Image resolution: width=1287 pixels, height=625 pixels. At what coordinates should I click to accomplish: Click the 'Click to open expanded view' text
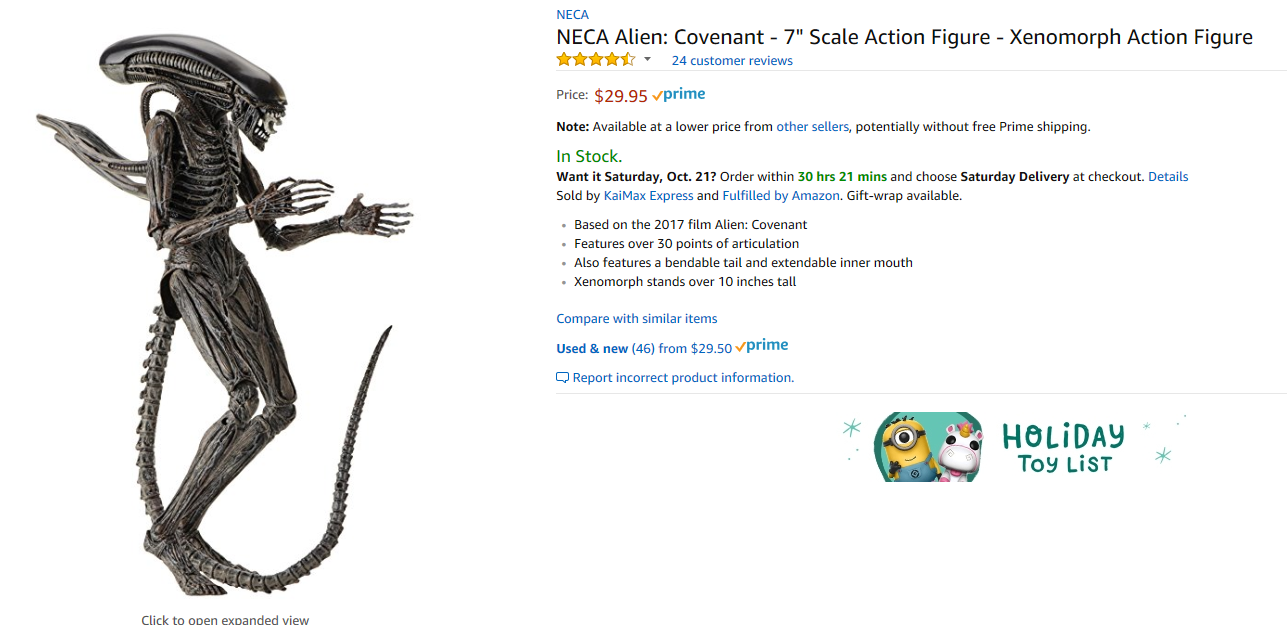pyautogui.click(x=225, y=619)
